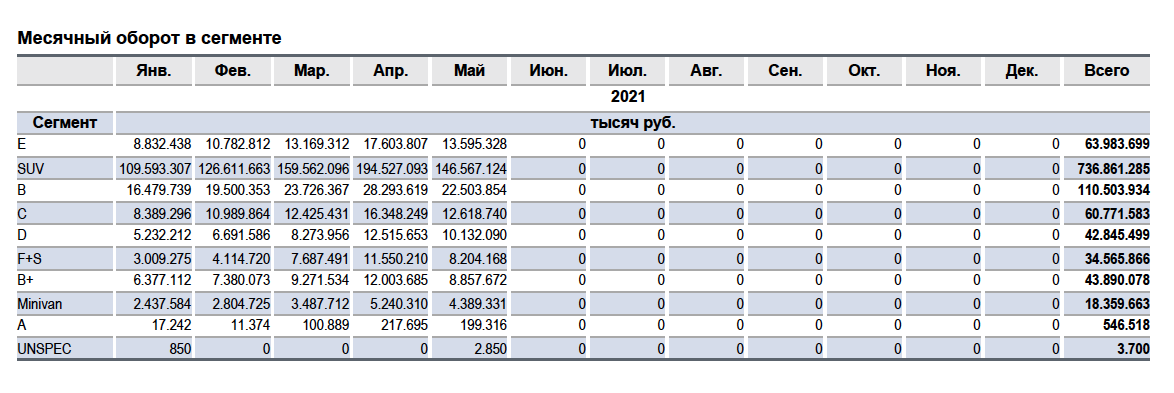Select the Сегмент header cell

click(x=65, y=123)
